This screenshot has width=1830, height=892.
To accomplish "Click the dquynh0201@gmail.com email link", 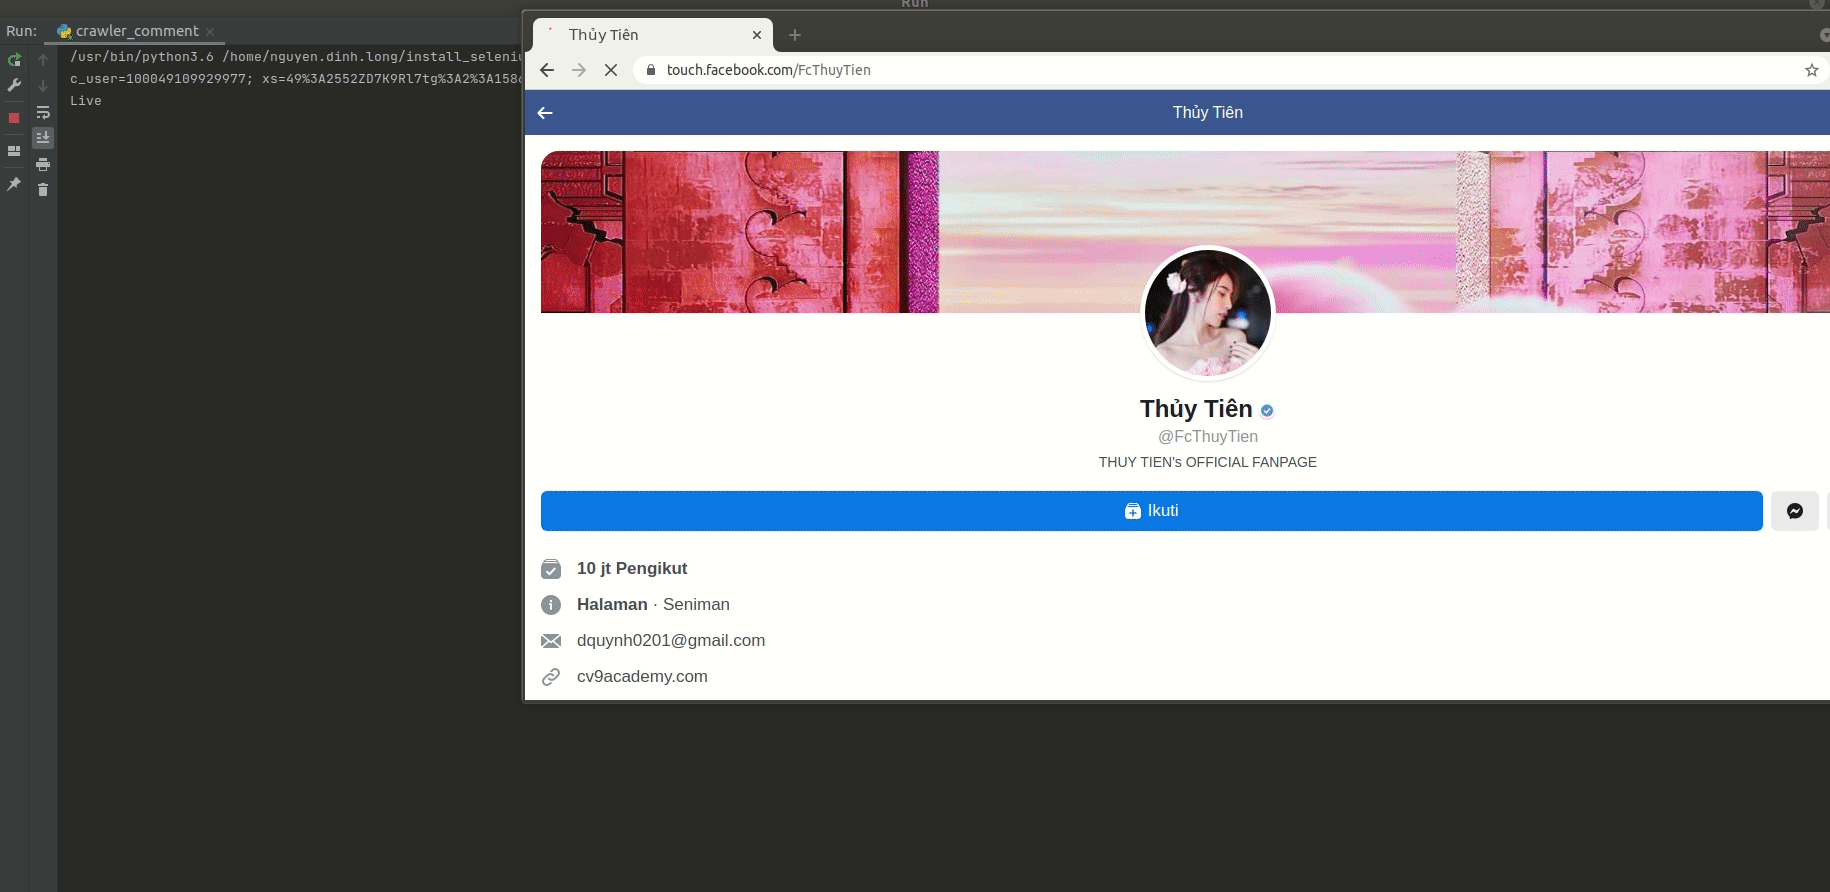I will coord(671,641).
